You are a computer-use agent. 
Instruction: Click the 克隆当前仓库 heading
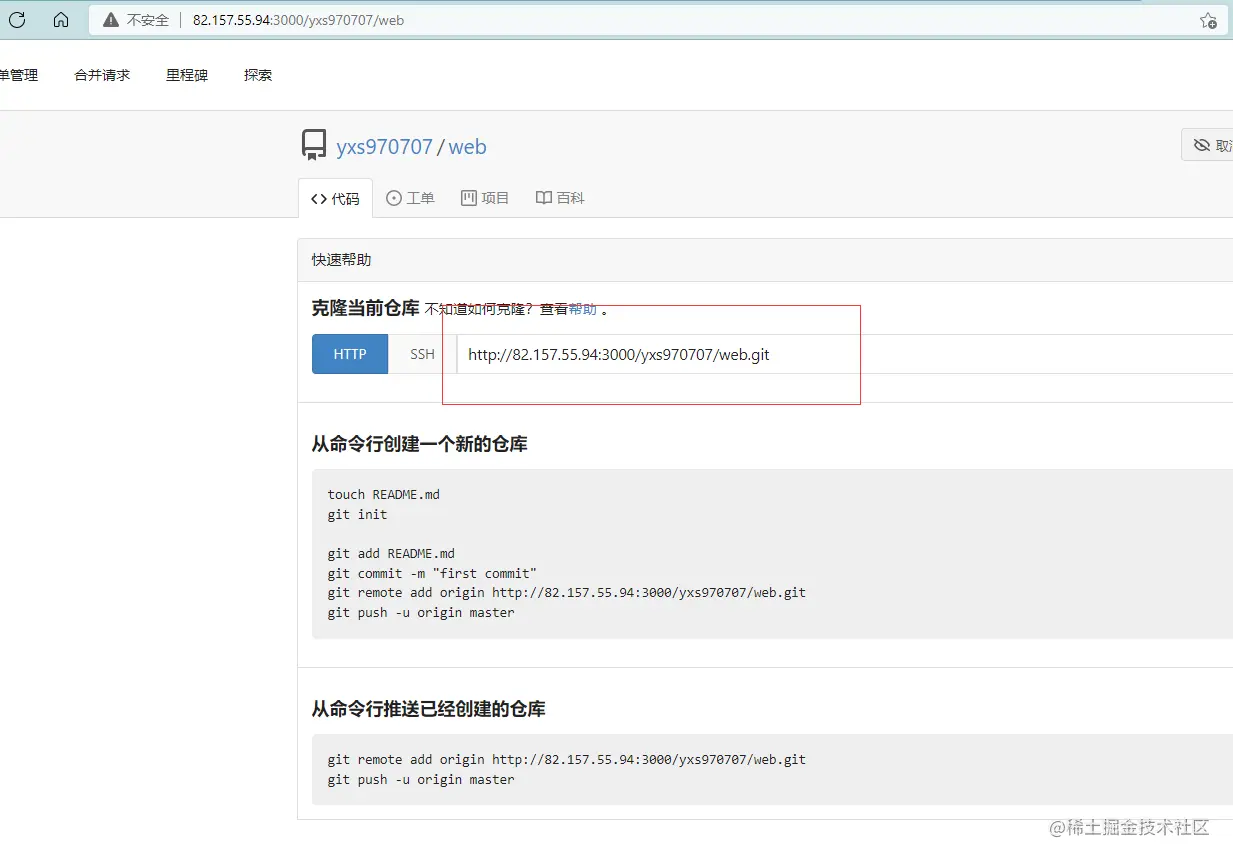(365, 308)
